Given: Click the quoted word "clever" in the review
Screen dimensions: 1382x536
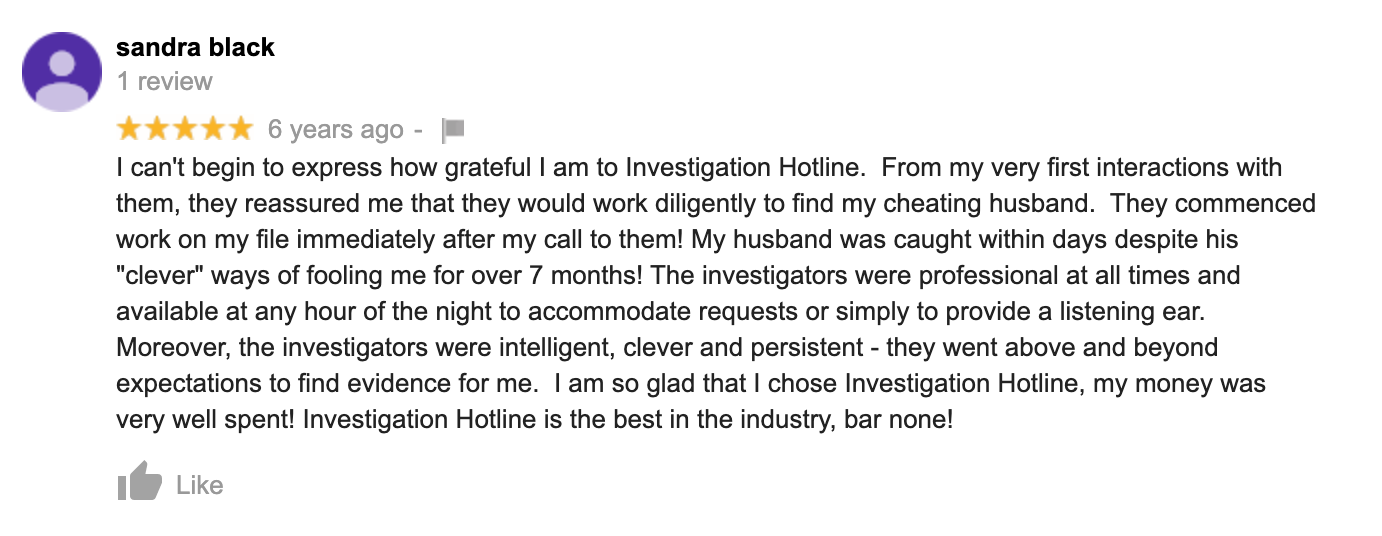Looking at the screenshot, I should [x=161, y=275].
